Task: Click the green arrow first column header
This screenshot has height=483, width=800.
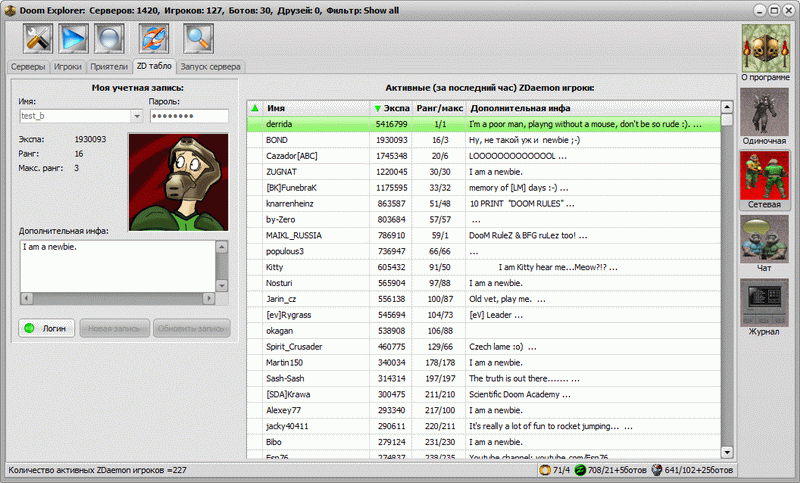Action: (255, 107)
